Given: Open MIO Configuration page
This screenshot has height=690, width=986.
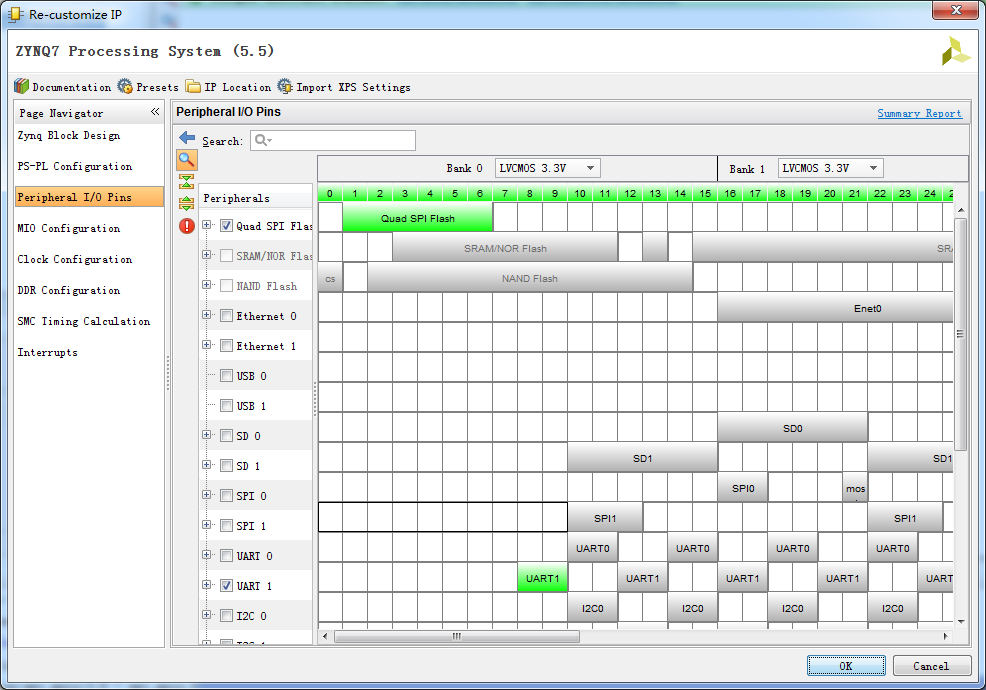Looking at the screenshot, I should pyautogui.click(x=69, y=228).
